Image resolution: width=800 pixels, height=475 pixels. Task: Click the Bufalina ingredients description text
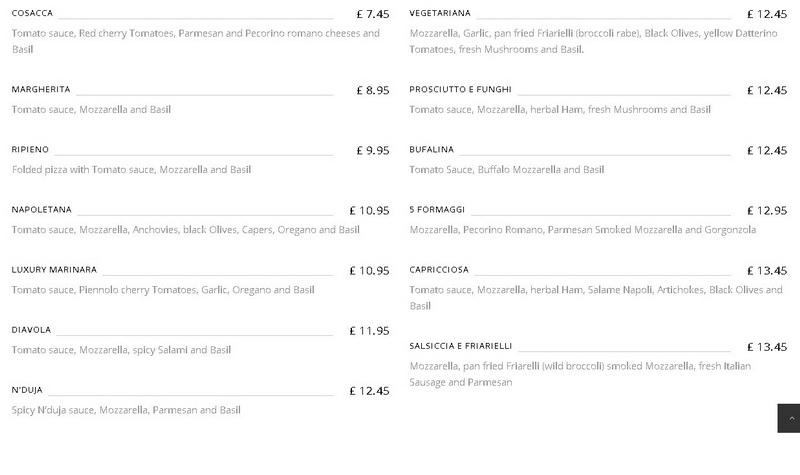point(507,170)
